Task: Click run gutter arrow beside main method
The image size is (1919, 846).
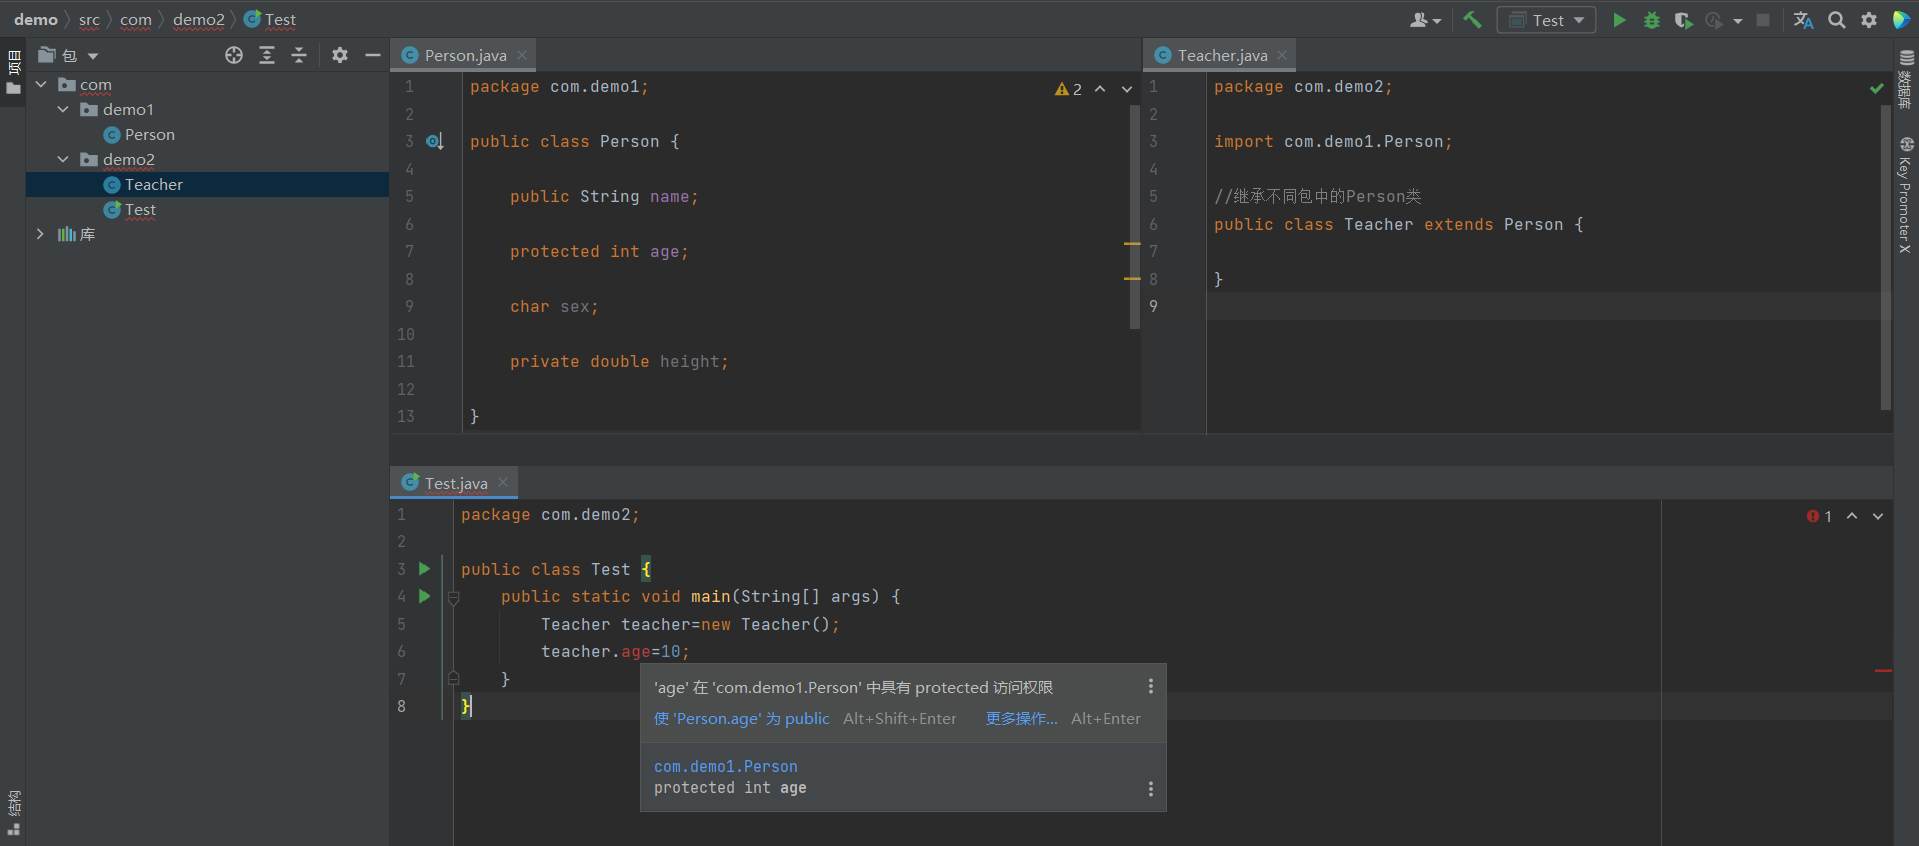Action: [424, 596]
